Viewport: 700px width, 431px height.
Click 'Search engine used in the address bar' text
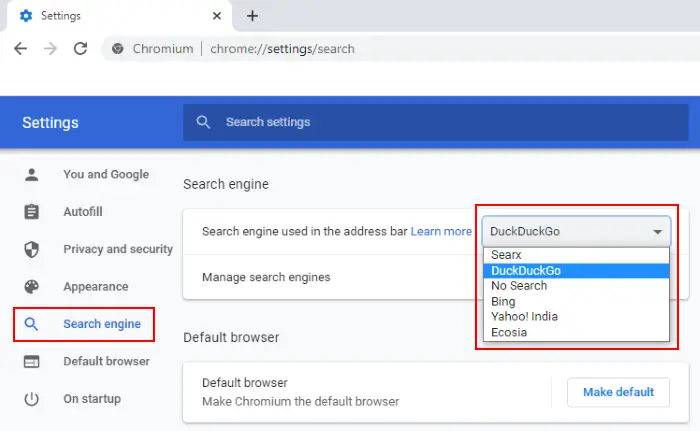pos(304,231)
